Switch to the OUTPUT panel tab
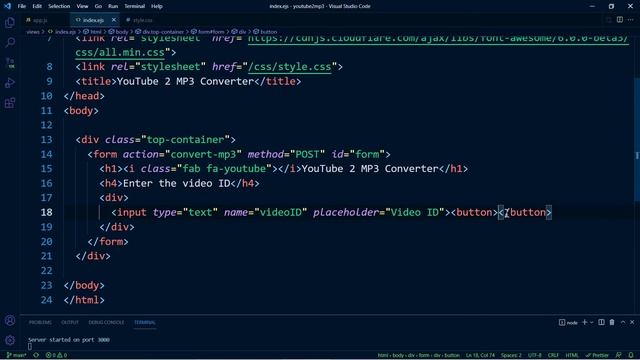This screenshot has width=640, height=360. pos(70,322)
